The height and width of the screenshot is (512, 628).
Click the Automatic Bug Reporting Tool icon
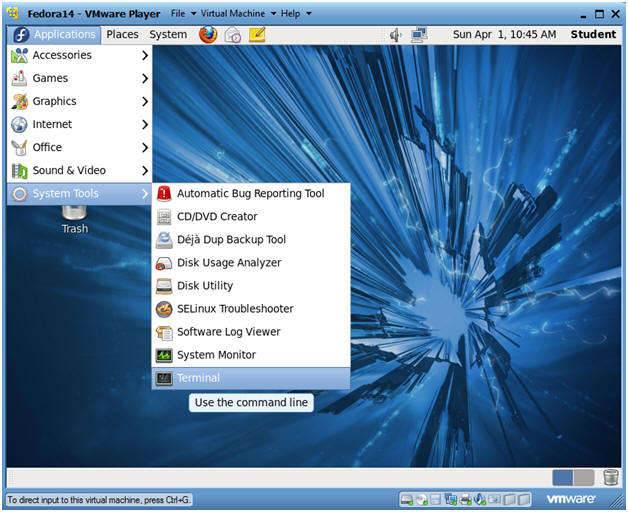click(x=164, y=194)
